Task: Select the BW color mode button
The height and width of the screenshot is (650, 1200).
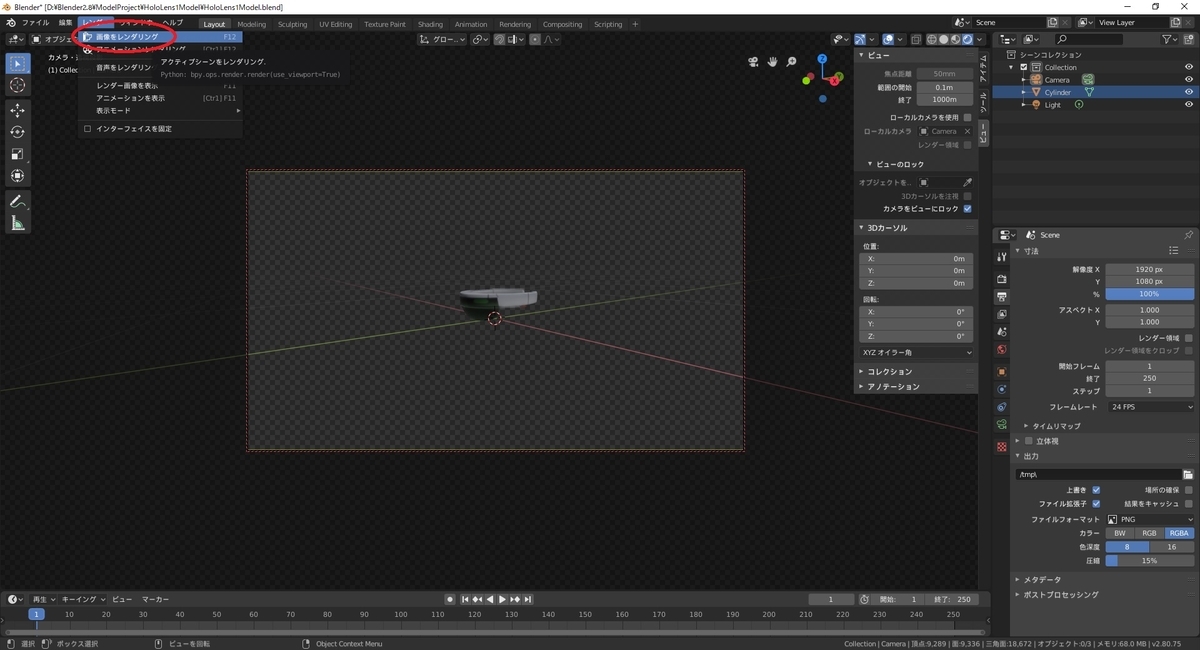Action: [x=1120, y=533]
